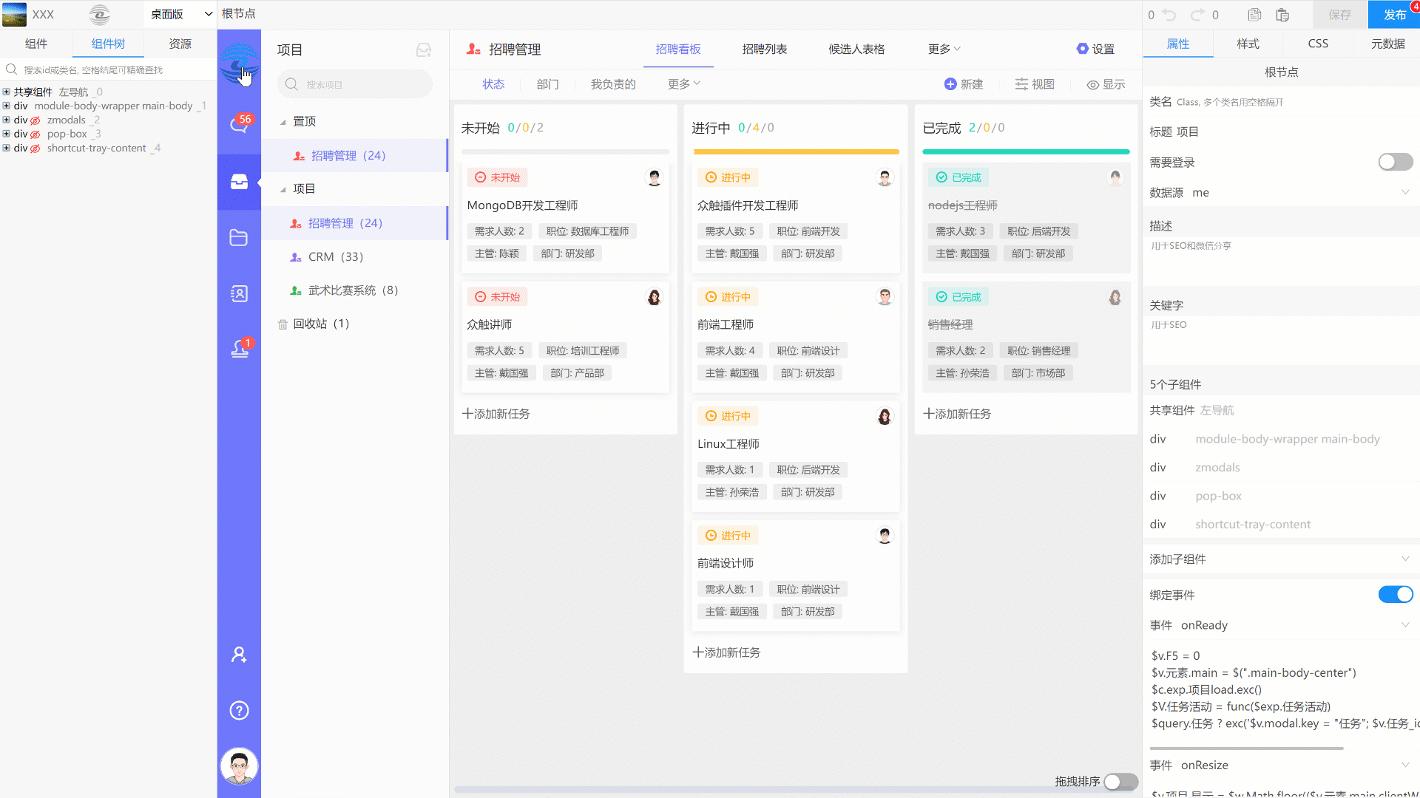
Task: Toggle the 拖拽排序 switch
Action: [1120, 782]
